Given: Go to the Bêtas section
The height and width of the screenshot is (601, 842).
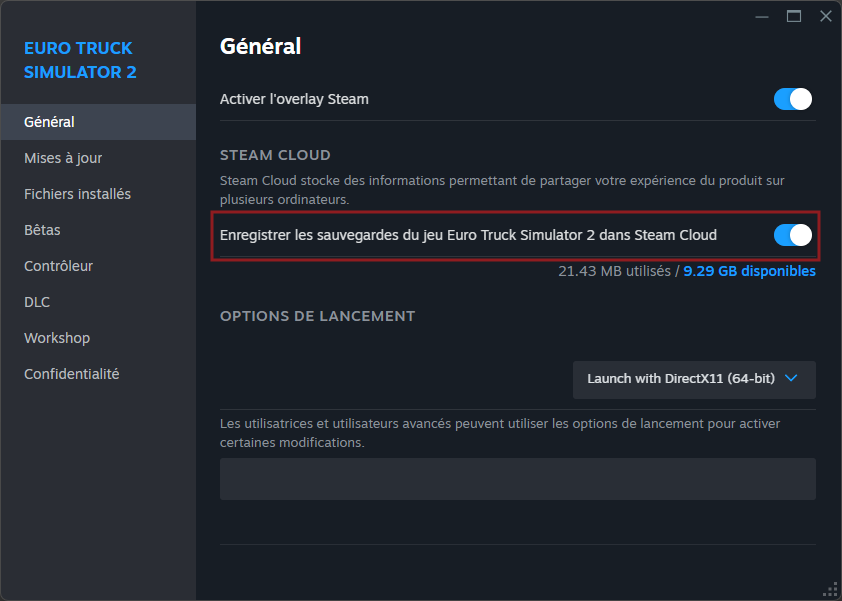Looking at the screenshot, I should pyautogui.click(x=98, y=230).
